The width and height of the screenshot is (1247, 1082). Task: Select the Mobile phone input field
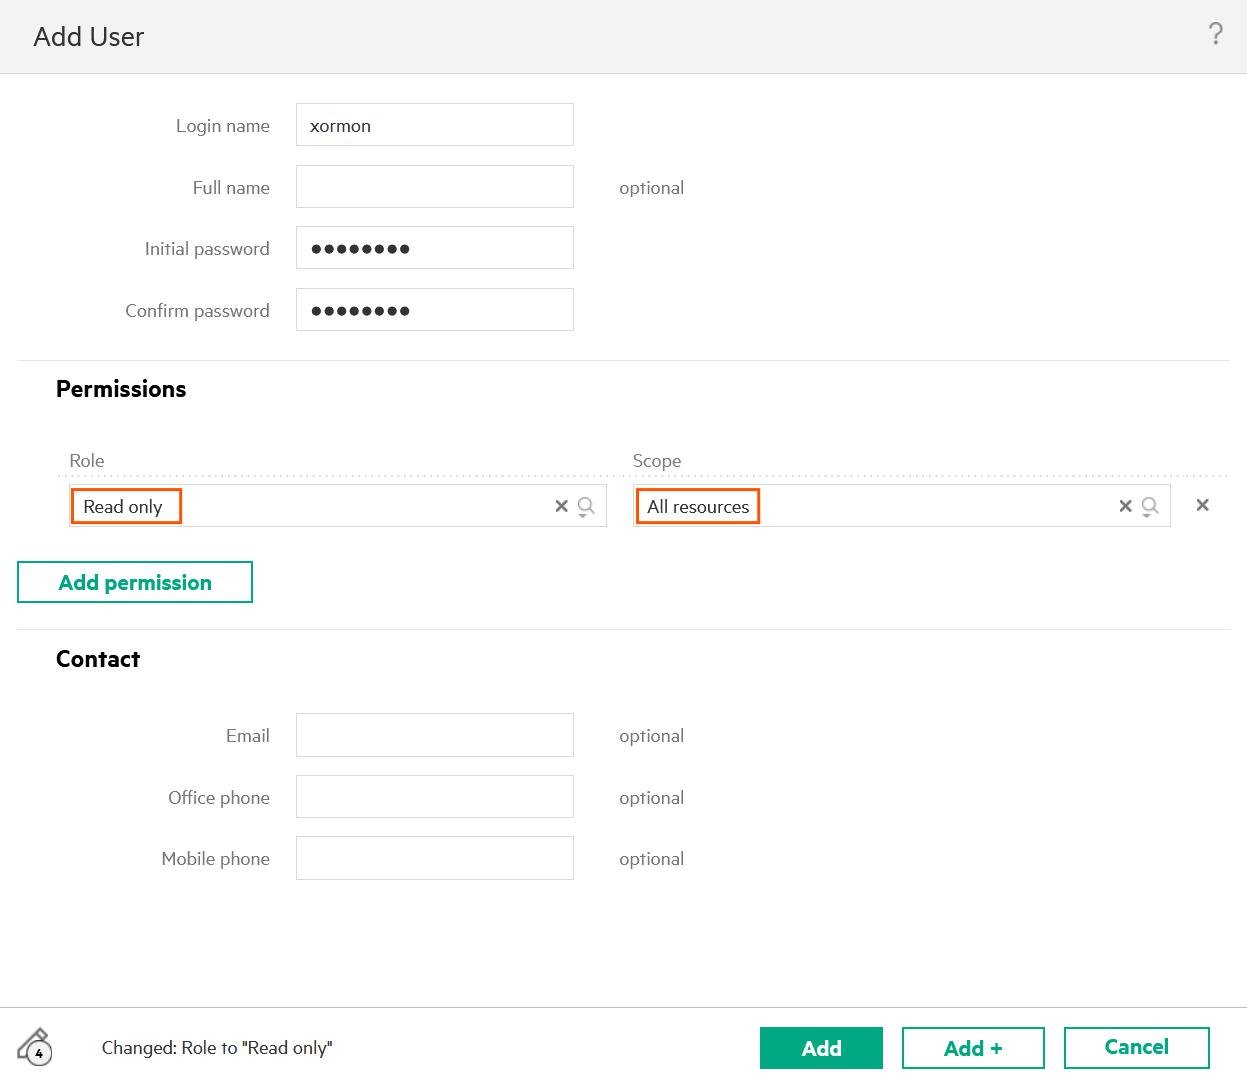(x=434, y=858)
